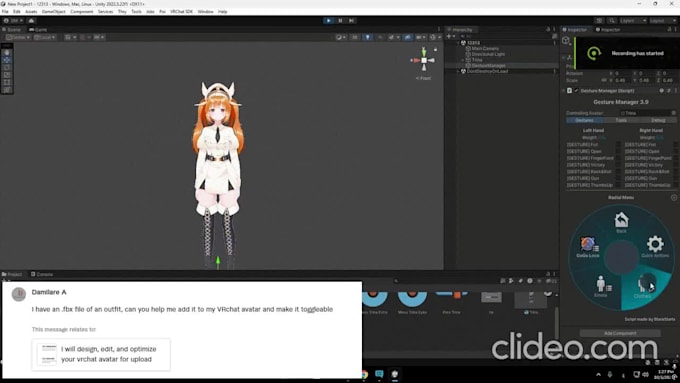This screenshot has width=680, height=383.
Task: Open the cloud services icon in the top toolbar
Action: tap(31, 20)
